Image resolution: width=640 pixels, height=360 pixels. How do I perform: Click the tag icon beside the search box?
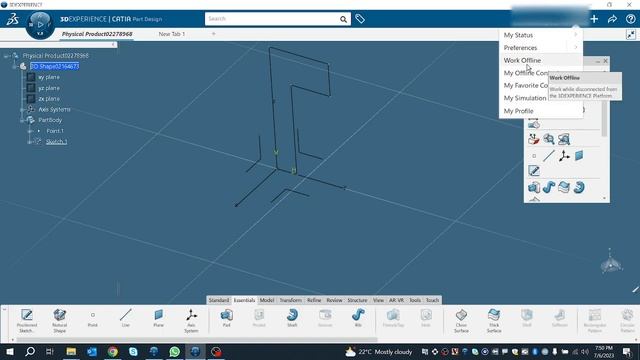click(360, 19)
